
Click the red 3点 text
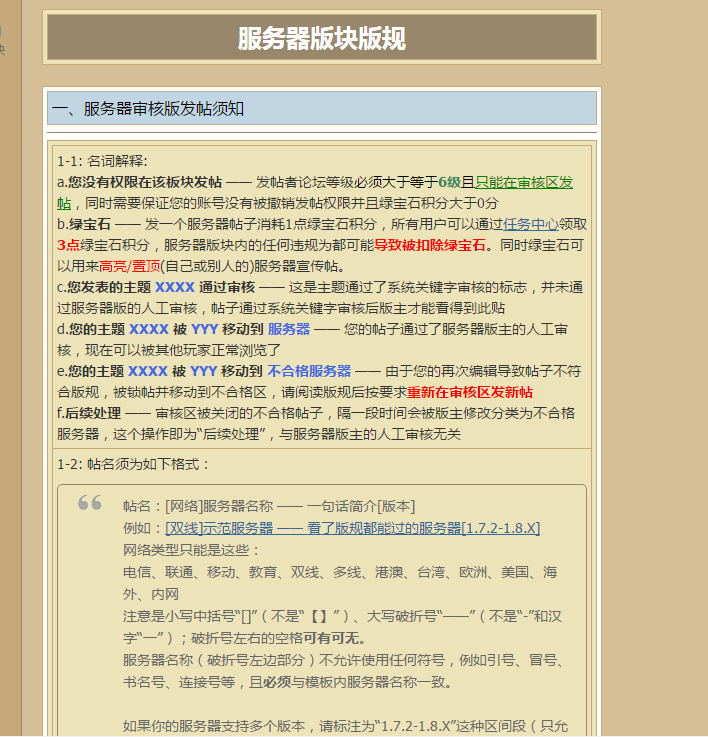[x=69, y=245]
